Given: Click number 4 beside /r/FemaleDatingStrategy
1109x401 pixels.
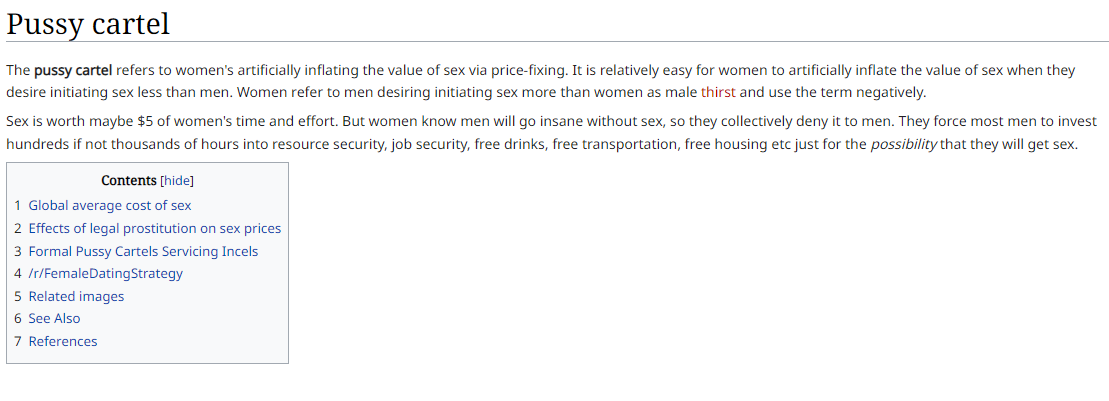Looking at the screenshot, I should [18, 273].
